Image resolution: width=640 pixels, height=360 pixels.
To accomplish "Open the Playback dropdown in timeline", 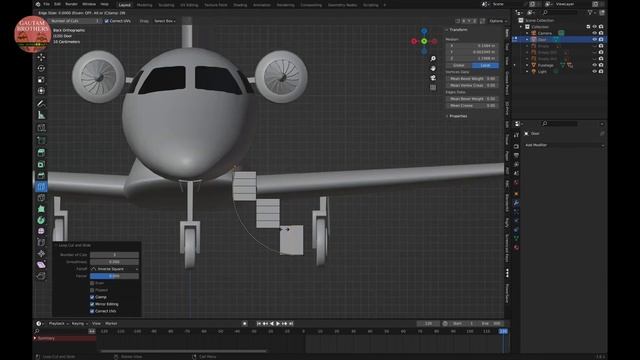I will coord(59,323).
